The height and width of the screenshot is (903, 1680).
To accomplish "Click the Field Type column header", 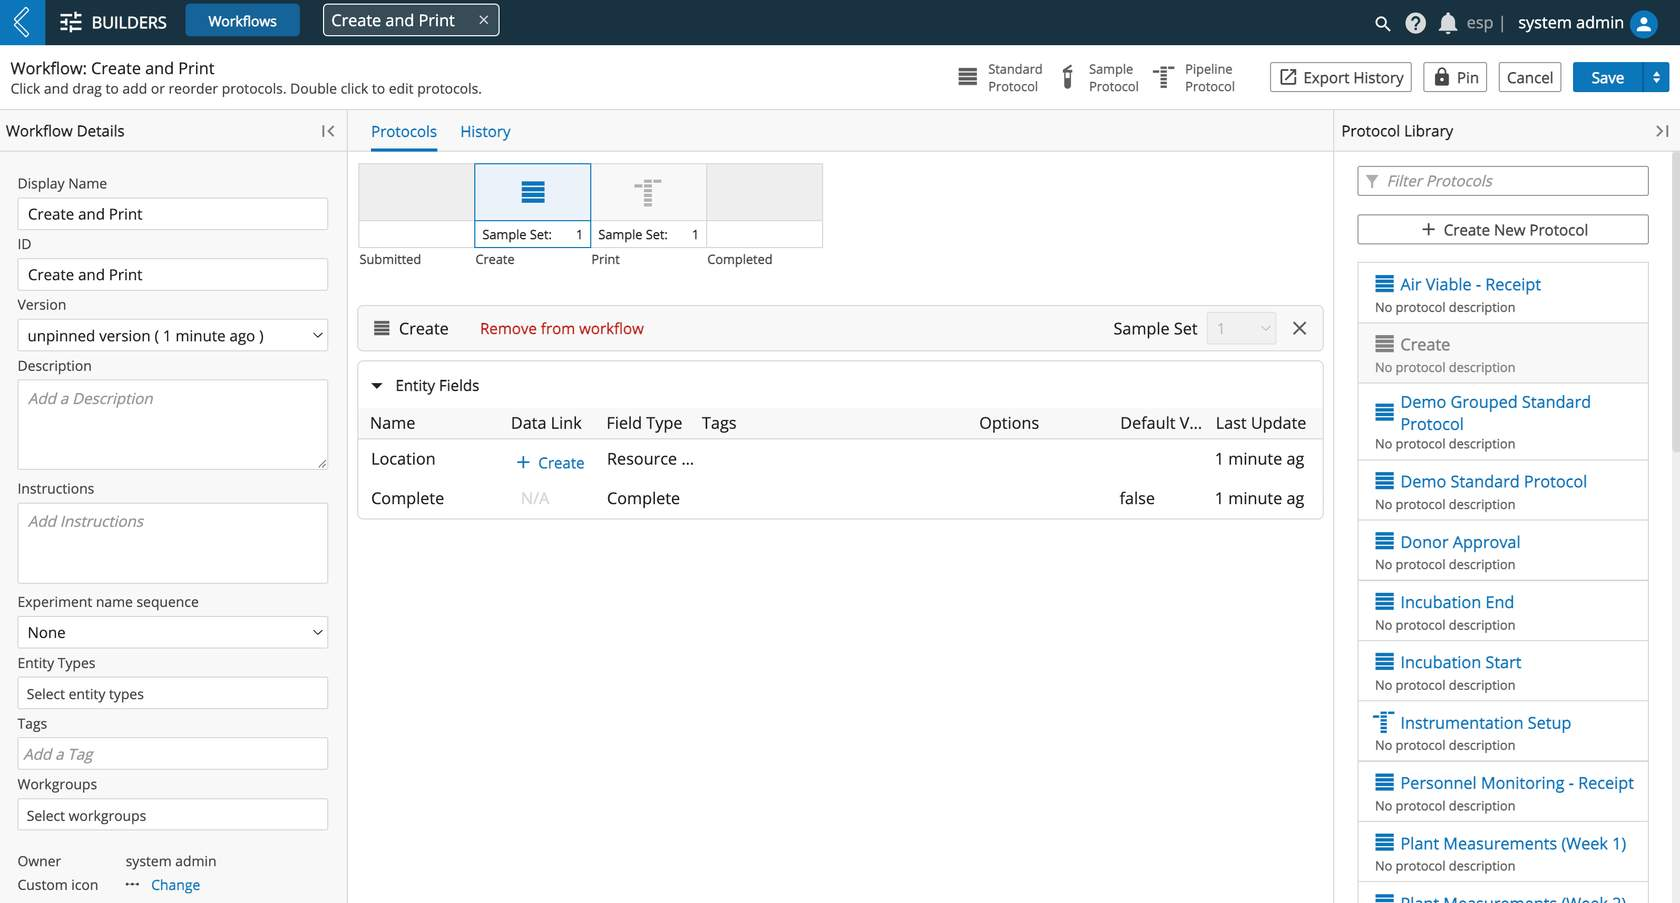I will [x=644, y=423].
